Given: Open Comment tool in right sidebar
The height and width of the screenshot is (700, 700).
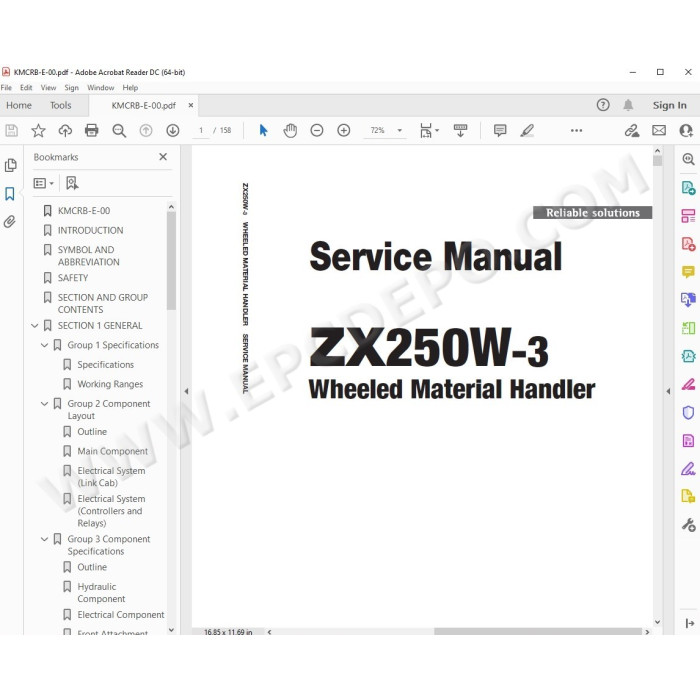Looking at the screenshot, I should point(688,271).
